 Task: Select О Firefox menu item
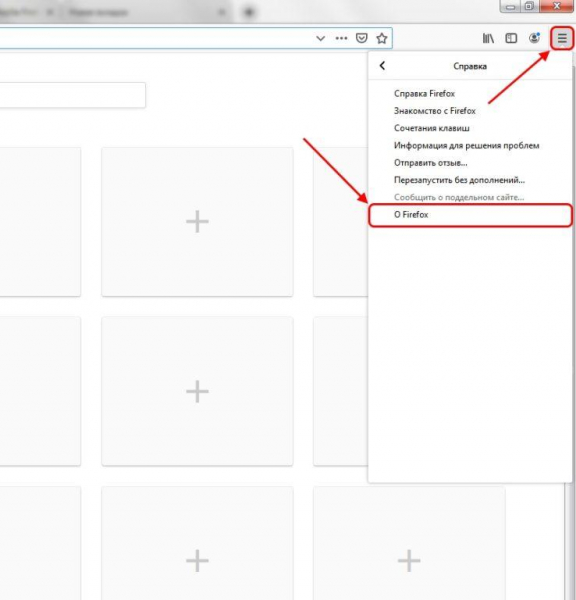(x=470, y=215)
